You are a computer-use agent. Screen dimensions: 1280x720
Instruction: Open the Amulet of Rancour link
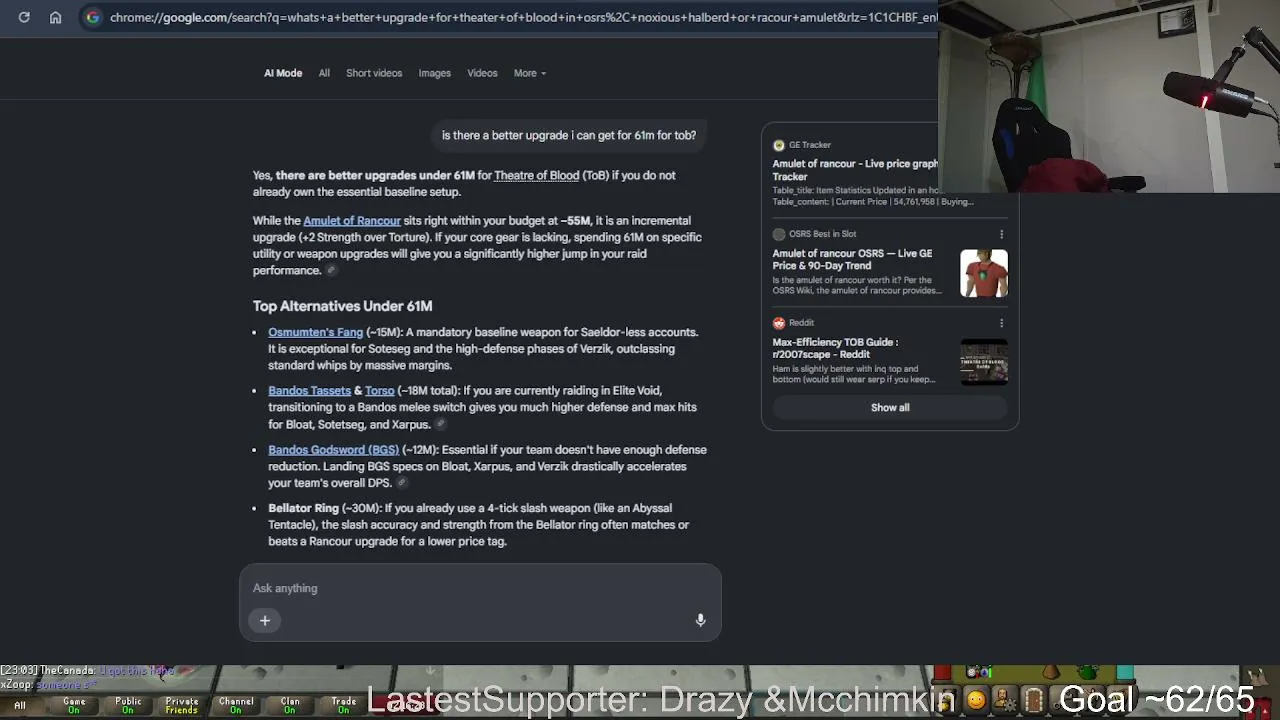[352, 221]
